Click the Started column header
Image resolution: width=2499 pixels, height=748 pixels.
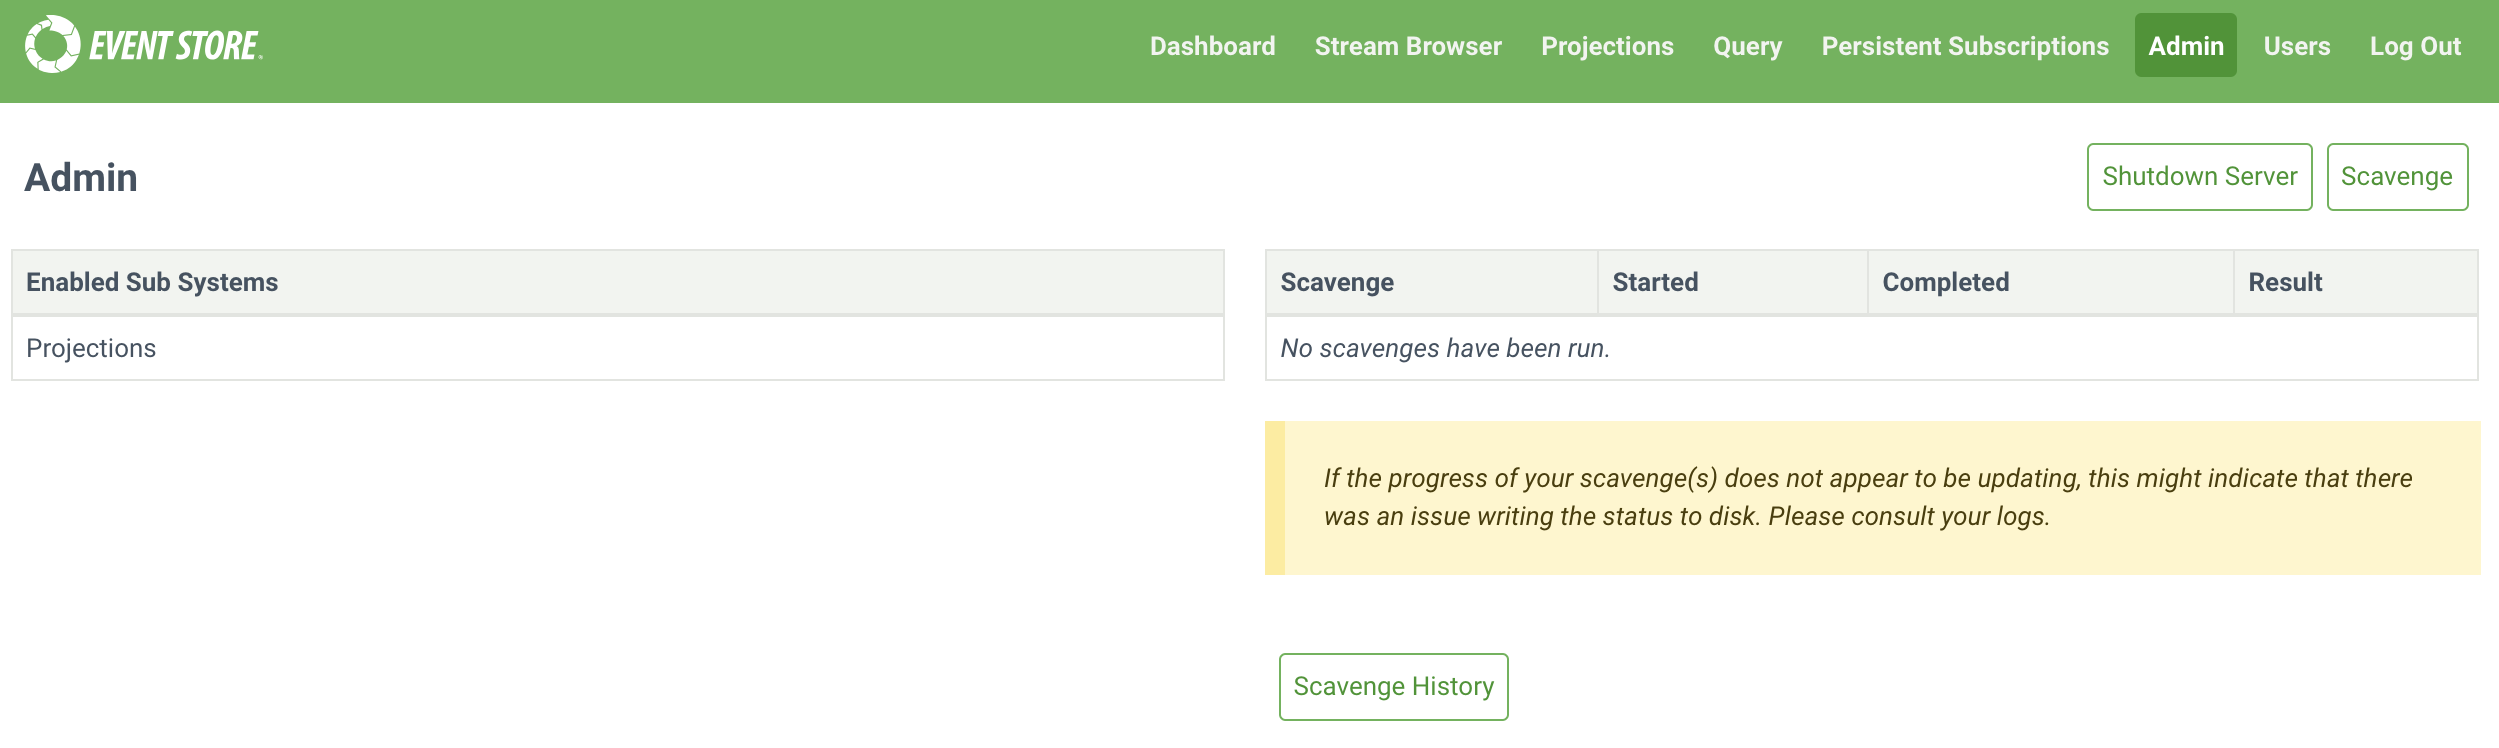(x=1654, y=282)
